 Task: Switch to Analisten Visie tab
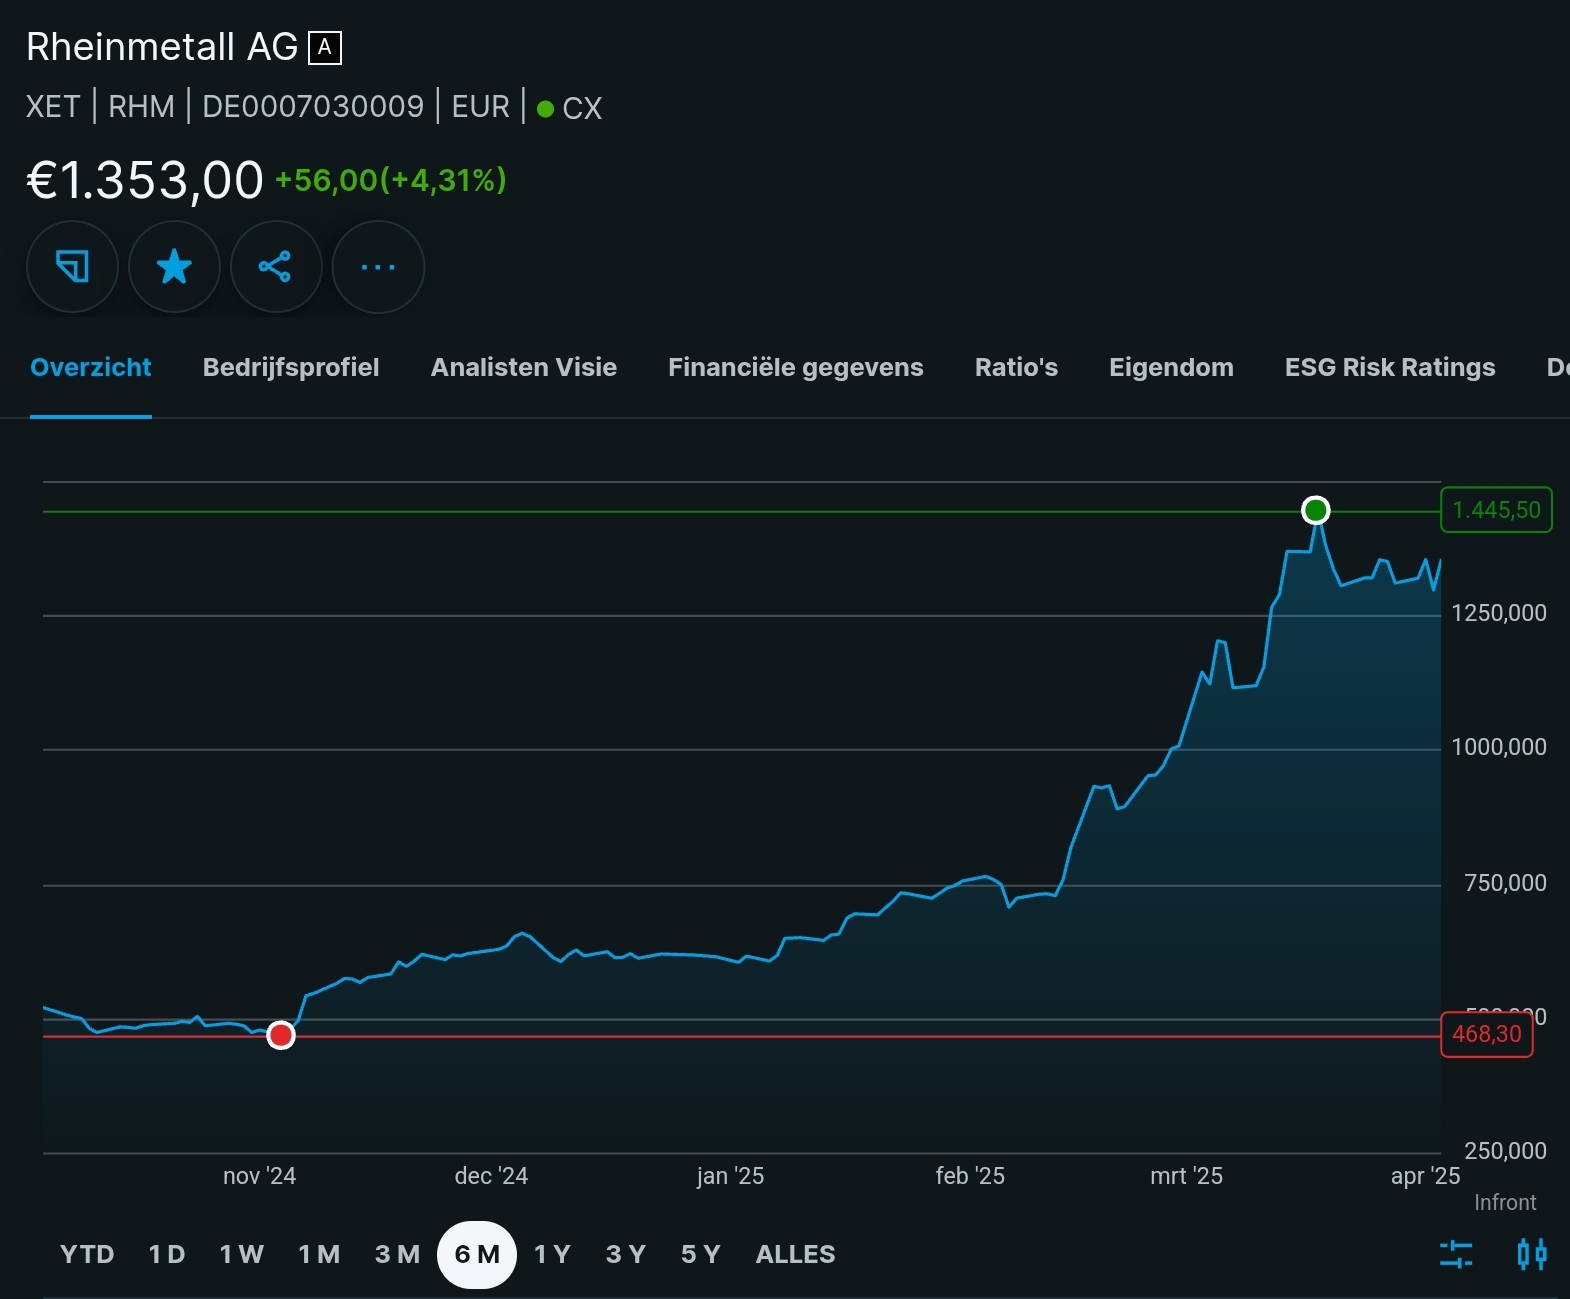(523, 367)
